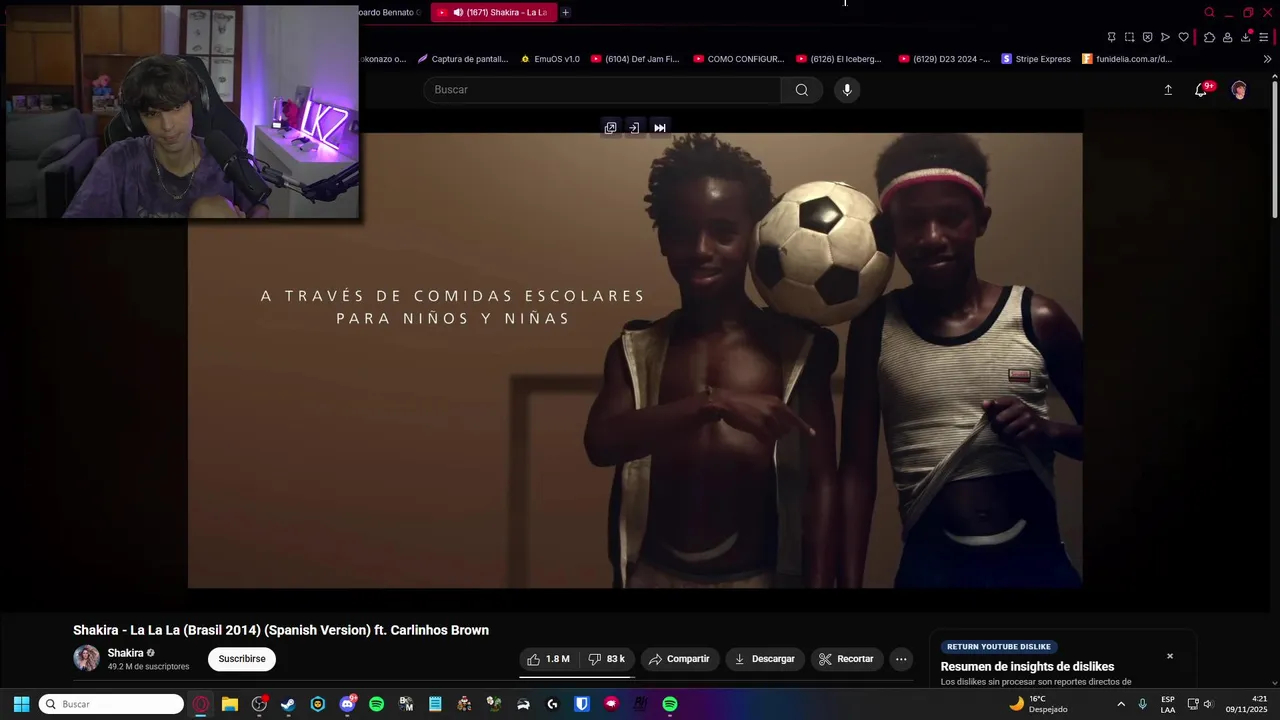Open Bitwarden shield from taskbar
1280x720 pixels.
coord(582,704)
